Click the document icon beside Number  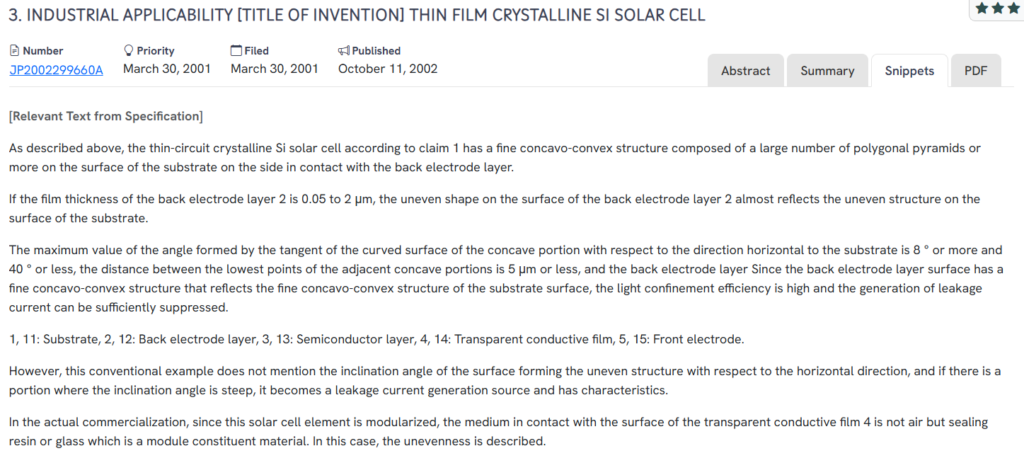point(15,50)
